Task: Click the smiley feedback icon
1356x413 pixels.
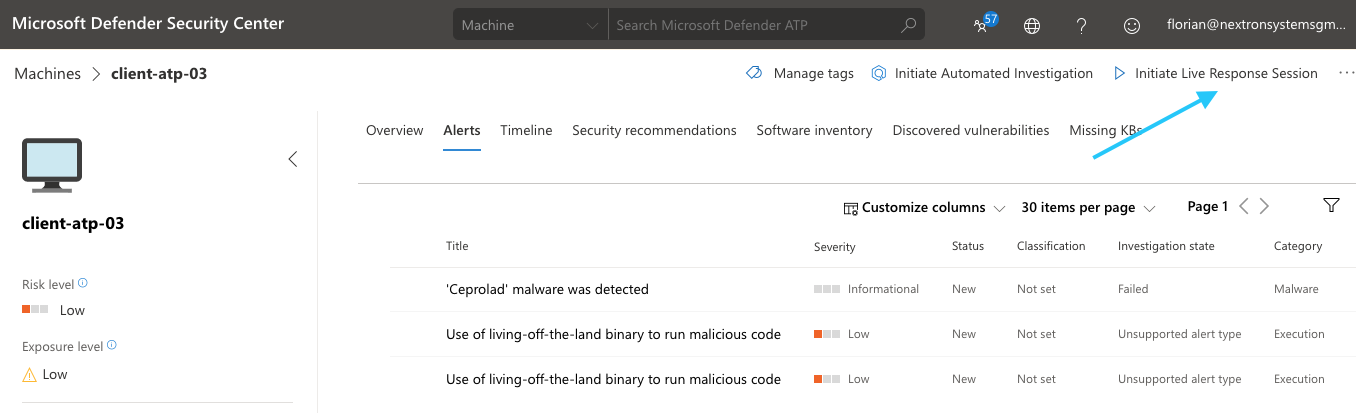Action: [x=1132, y=25]
